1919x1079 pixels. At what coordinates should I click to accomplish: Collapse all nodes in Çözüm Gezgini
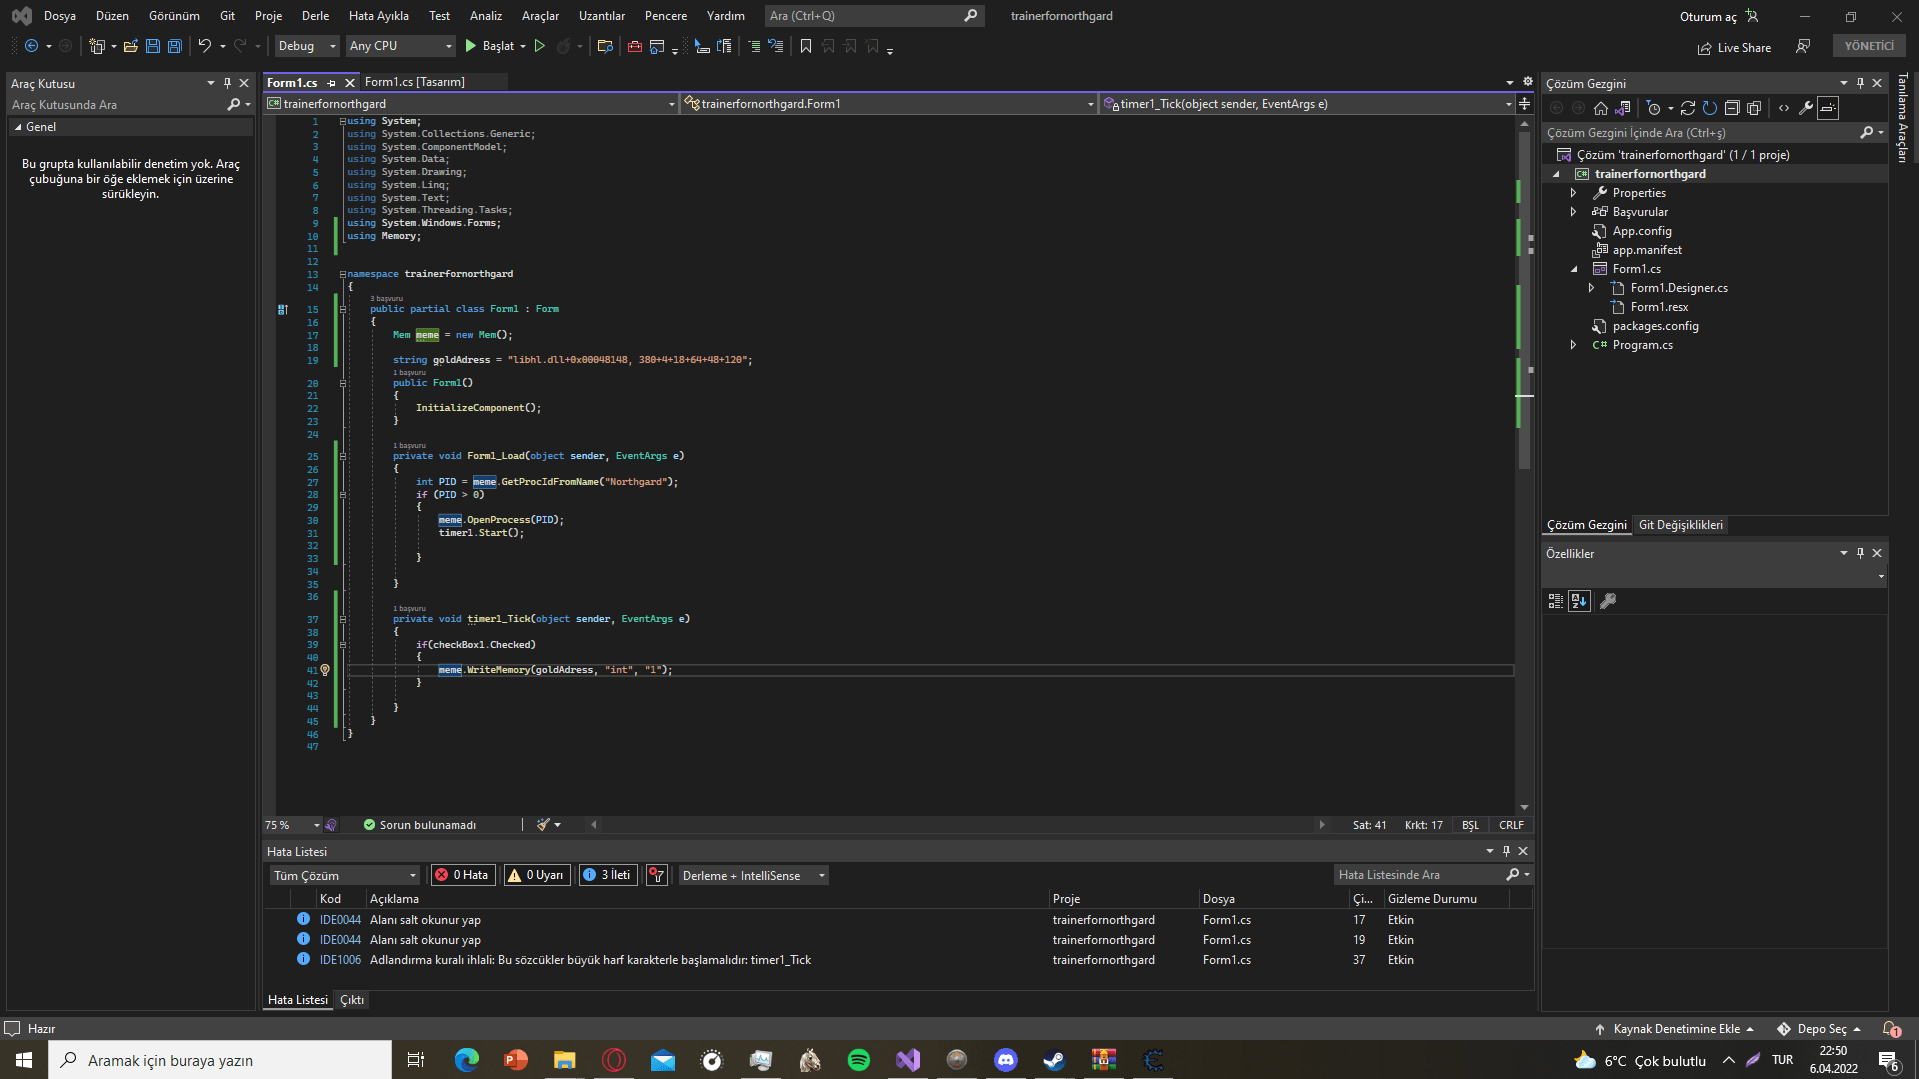1732,108
